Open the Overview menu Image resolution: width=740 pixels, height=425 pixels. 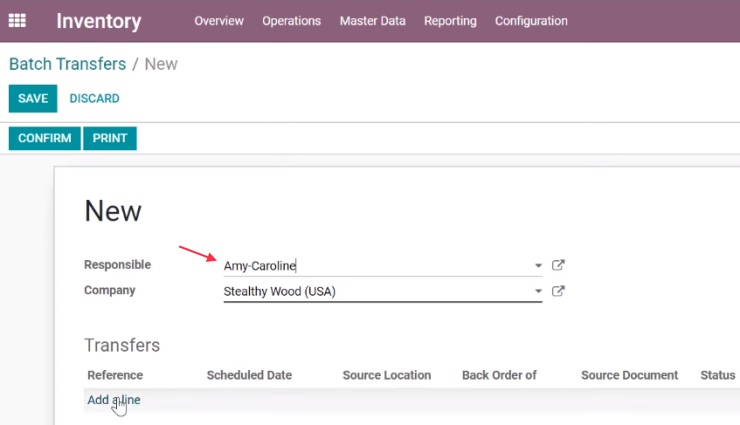pos(219,21)
